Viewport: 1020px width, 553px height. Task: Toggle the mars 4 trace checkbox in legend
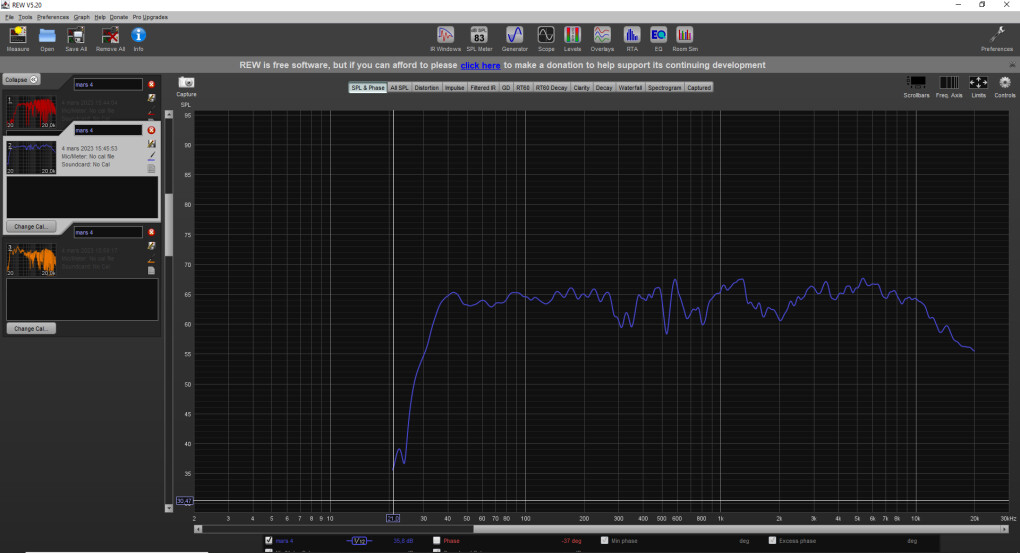click(269, 541)
